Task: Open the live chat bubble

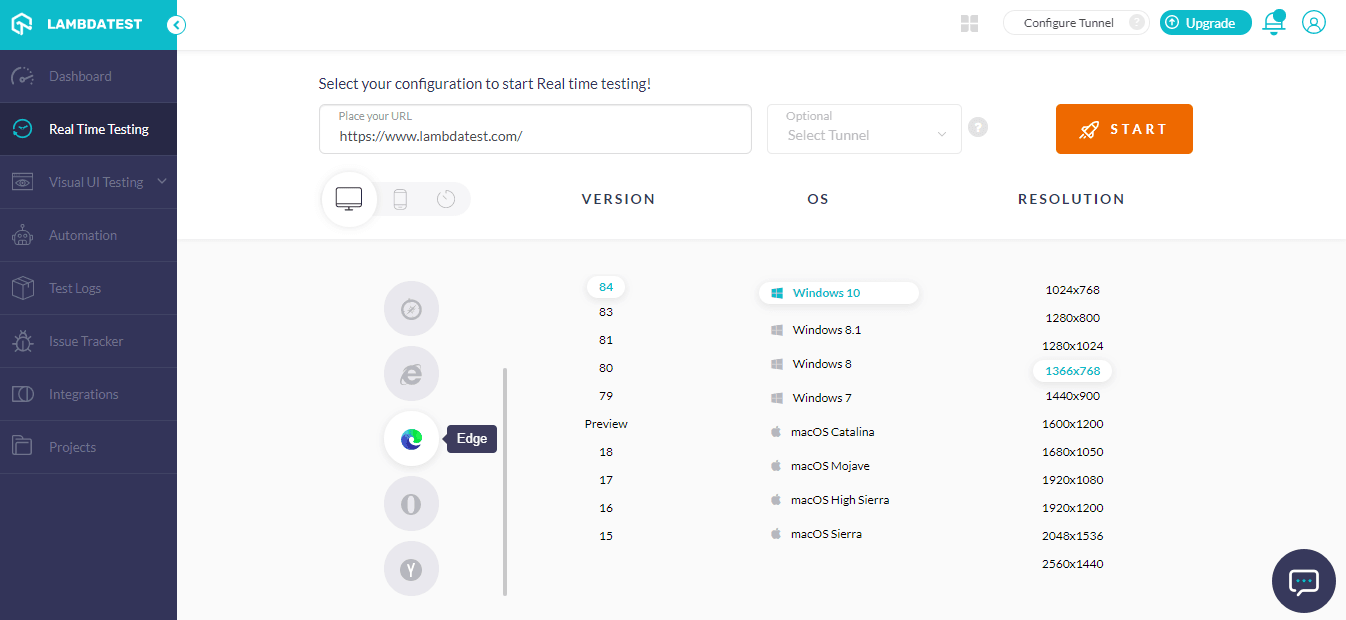Action: [1303, 581]
